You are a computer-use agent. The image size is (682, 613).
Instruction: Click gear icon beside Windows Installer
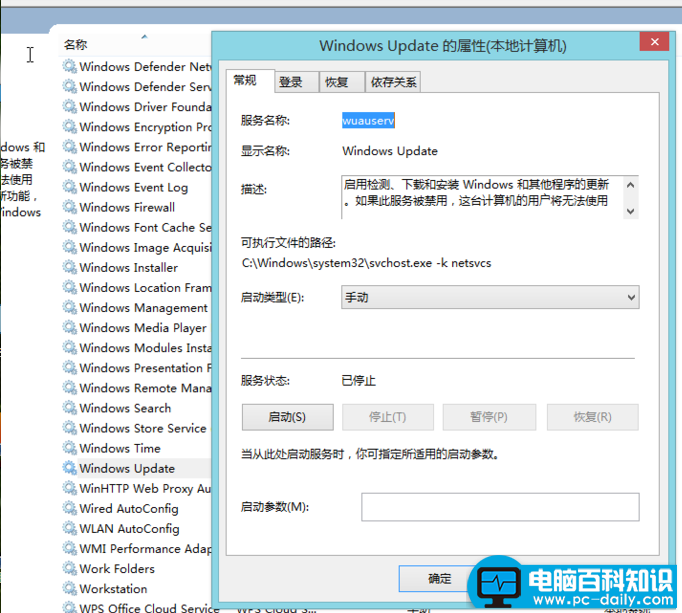[x=69, y=267]
